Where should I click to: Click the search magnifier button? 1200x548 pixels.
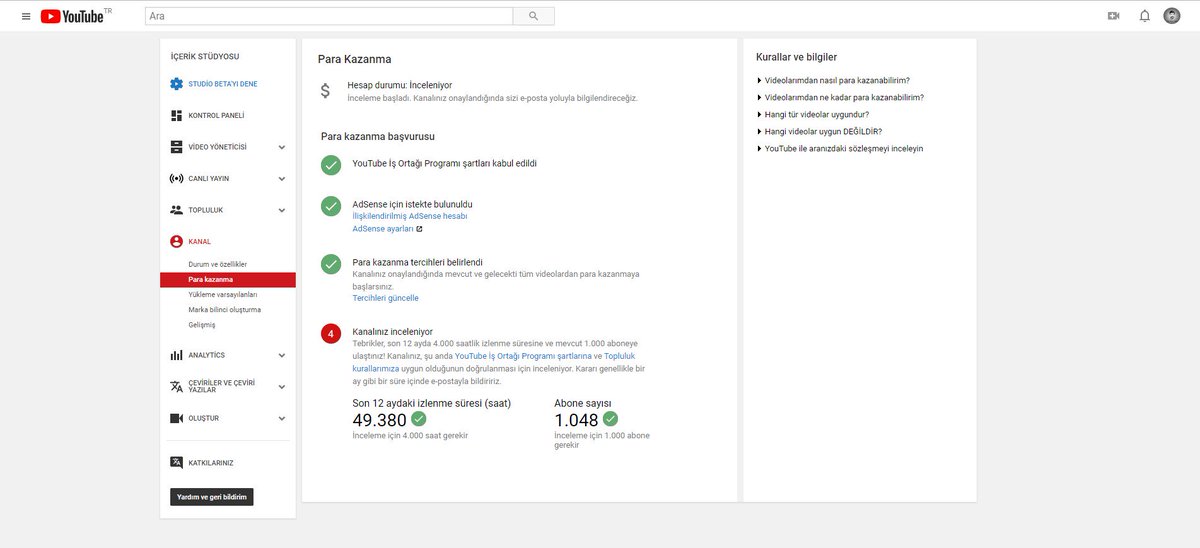(x=533, y=16)
